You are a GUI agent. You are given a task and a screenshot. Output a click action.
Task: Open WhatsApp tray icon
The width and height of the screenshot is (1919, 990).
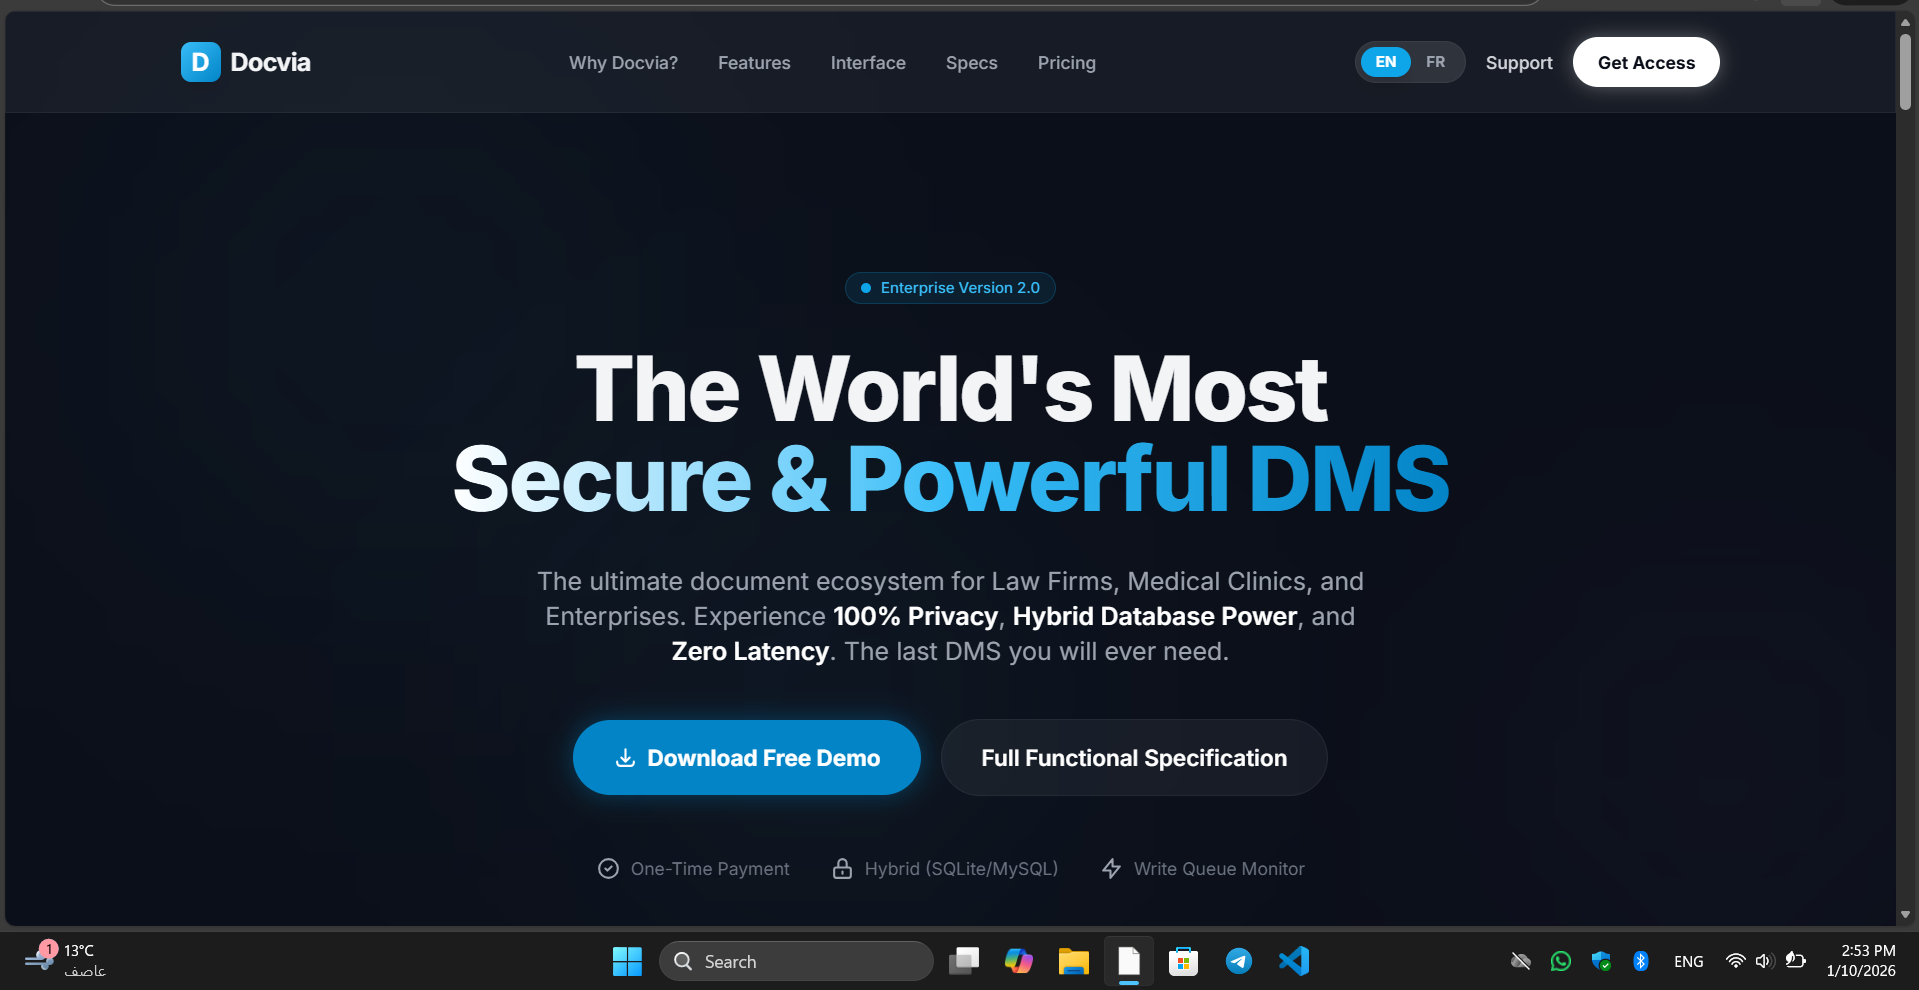[x=1560, y=961]
